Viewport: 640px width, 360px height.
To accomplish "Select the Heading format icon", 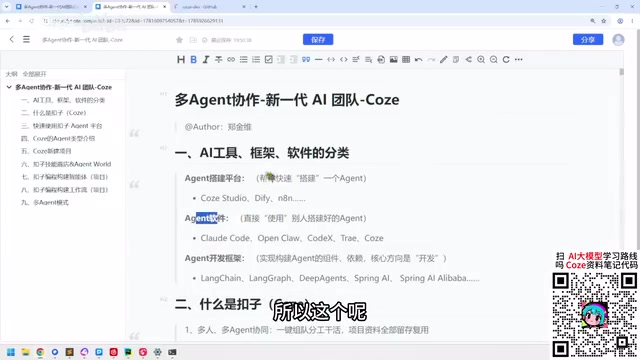I will click(x=181, y=60).
